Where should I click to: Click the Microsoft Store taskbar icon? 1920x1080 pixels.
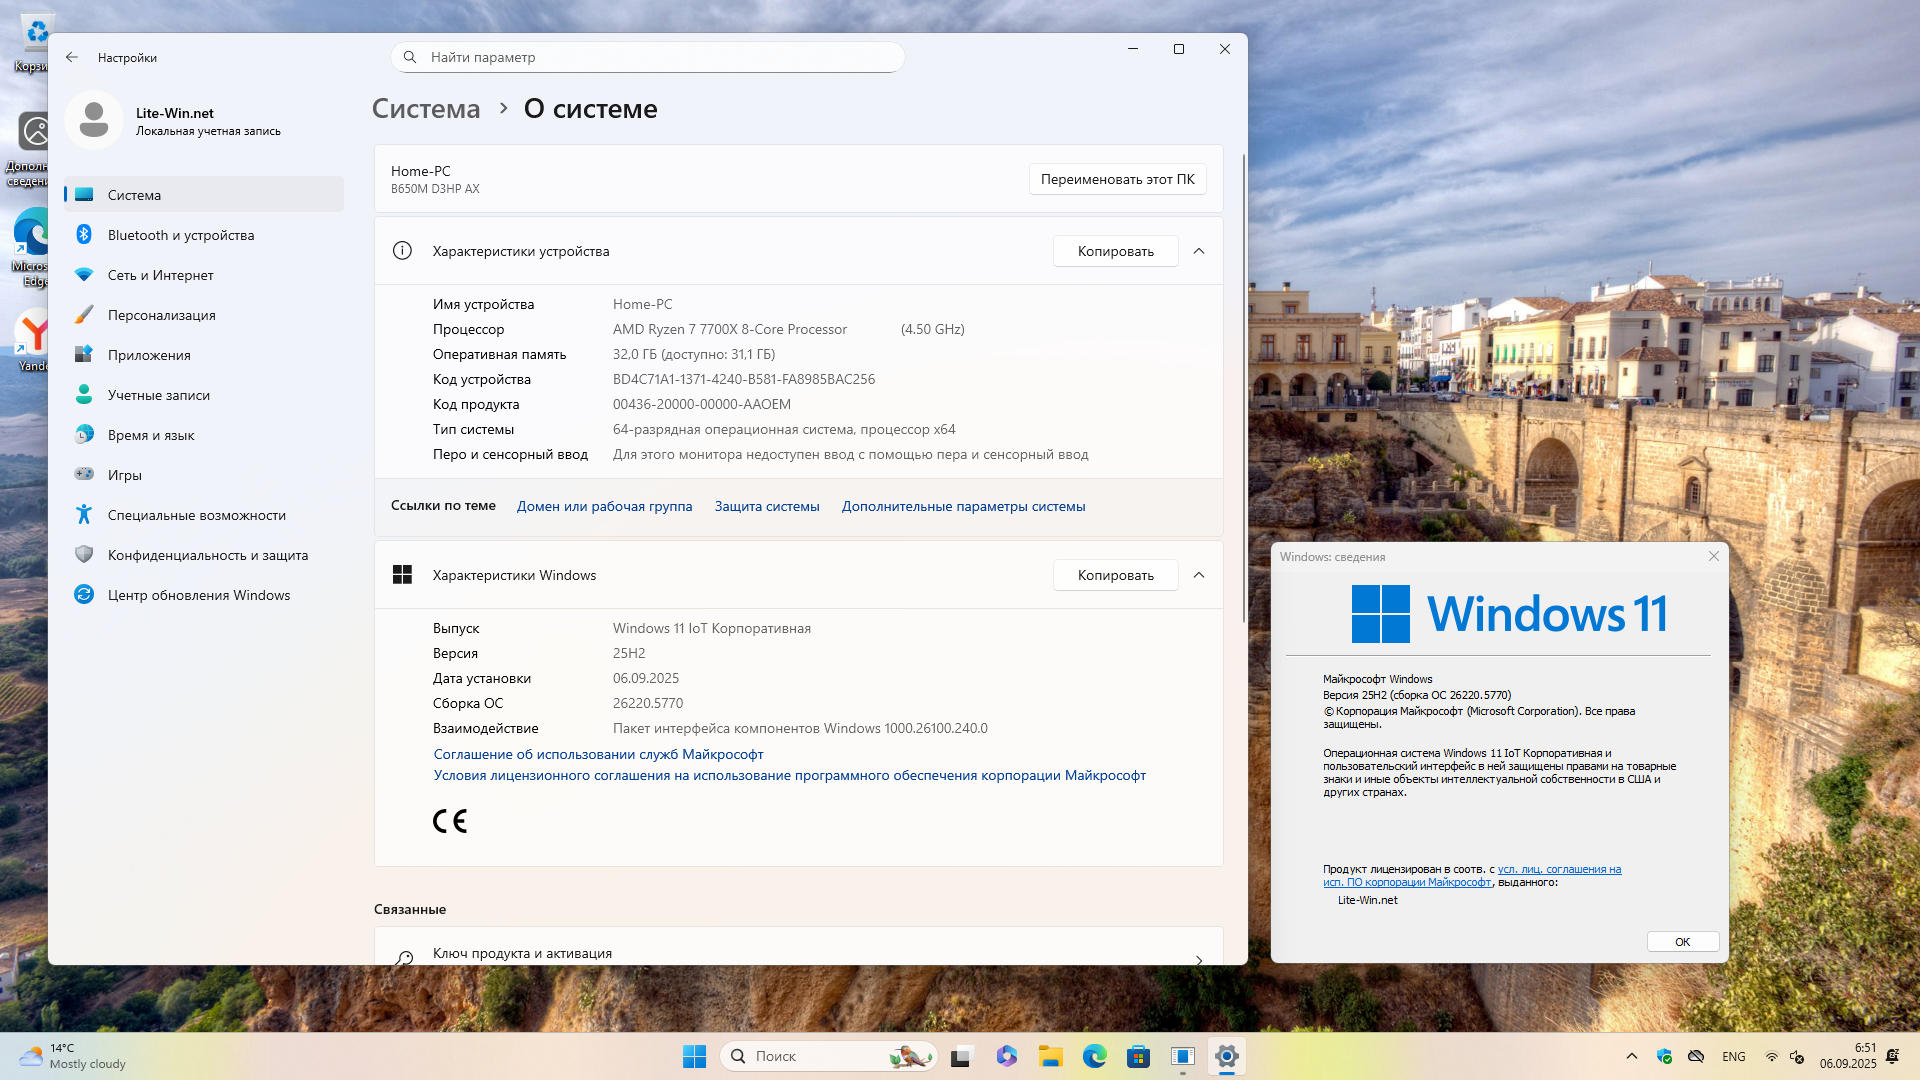pos(1138,1056)
